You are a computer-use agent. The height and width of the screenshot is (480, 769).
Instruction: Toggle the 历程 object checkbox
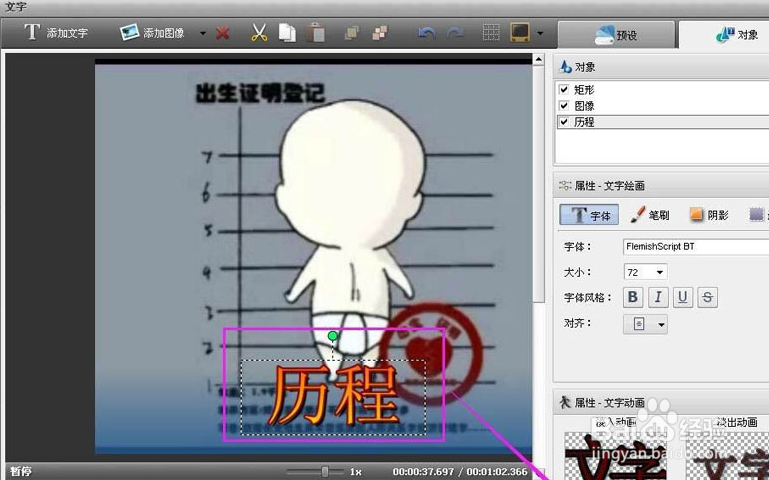564,122
